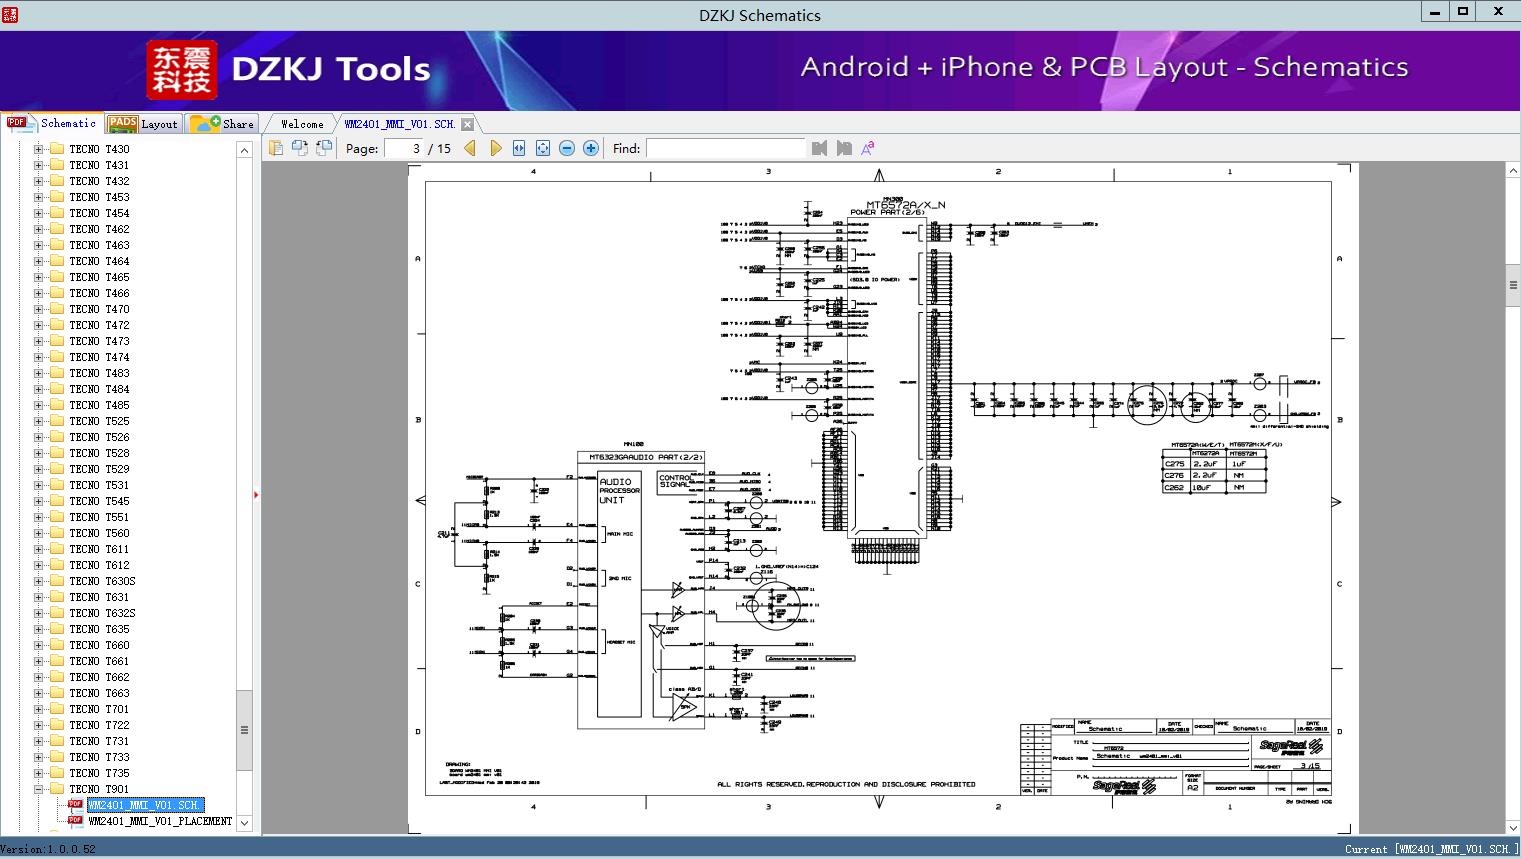
Task: Open the Share tab
Action: [223, 124]
